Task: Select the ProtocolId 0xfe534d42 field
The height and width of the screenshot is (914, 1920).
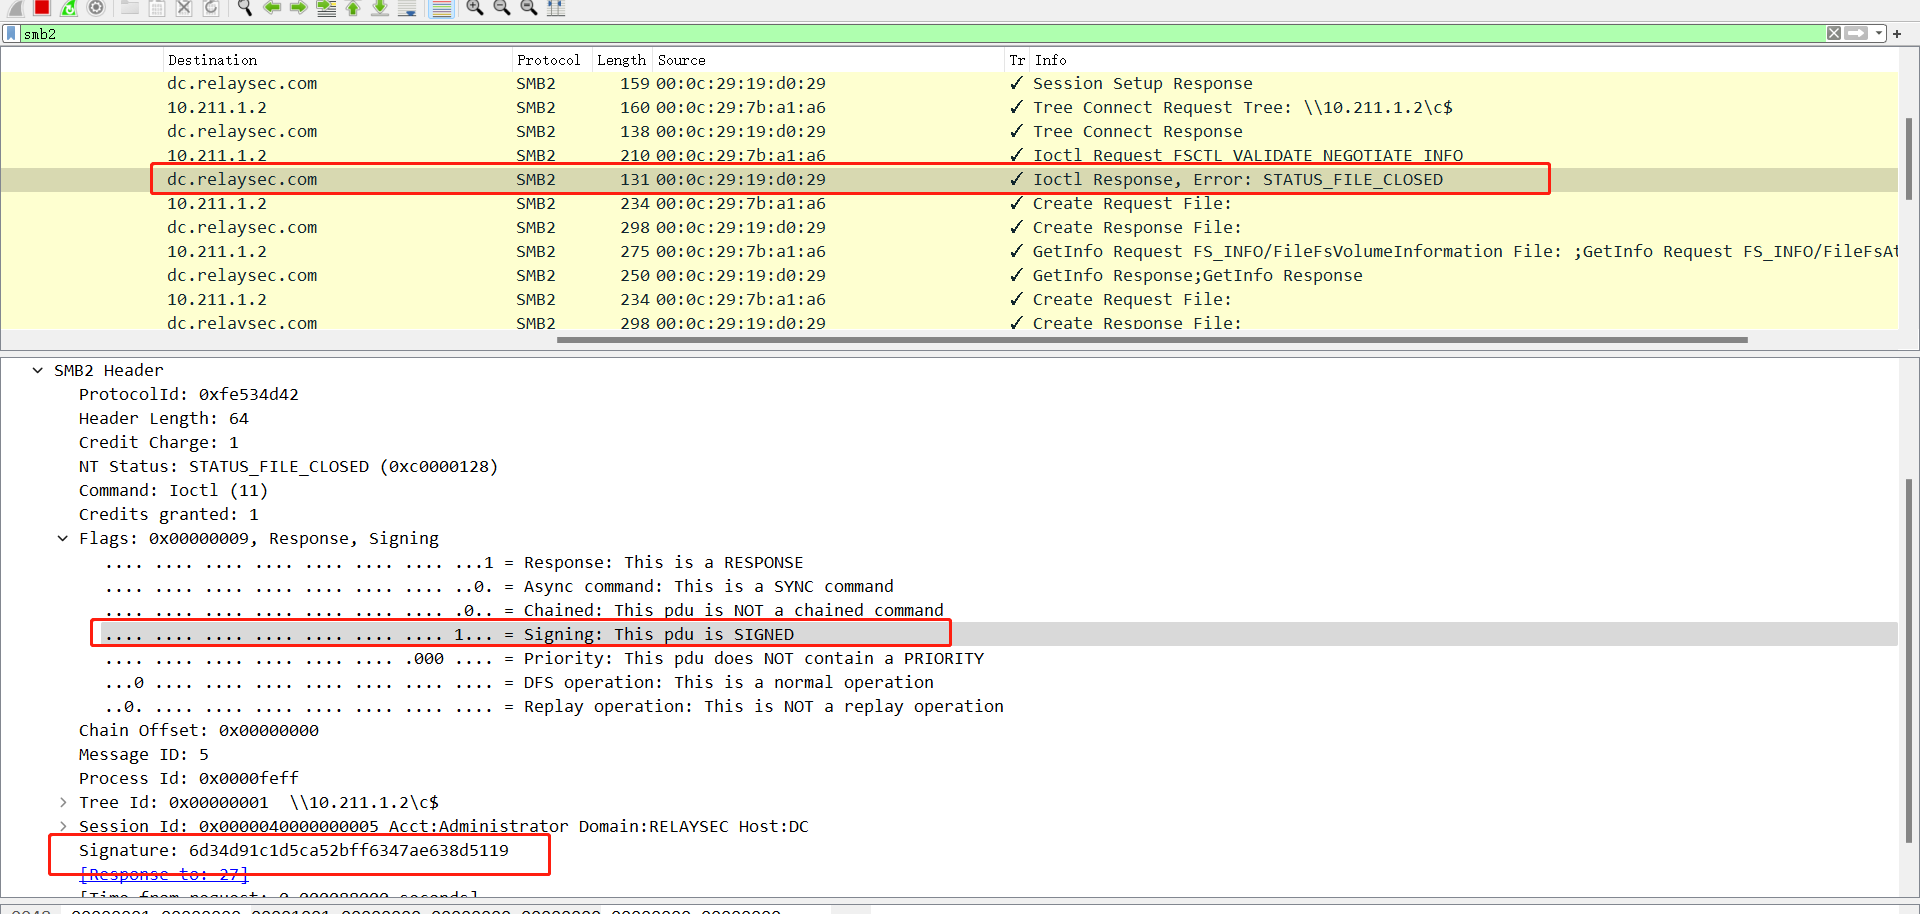Action: point(189,394)
